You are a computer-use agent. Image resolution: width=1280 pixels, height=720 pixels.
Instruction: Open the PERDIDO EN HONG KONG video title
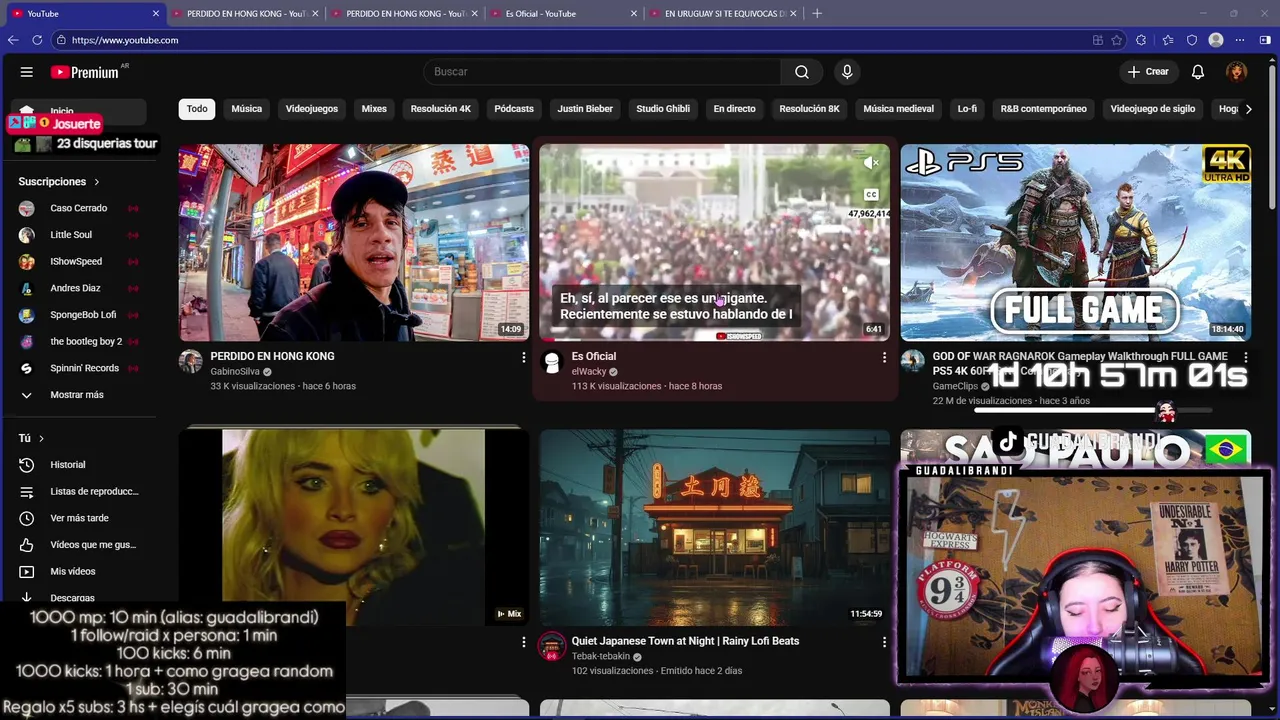pos(272,356)
